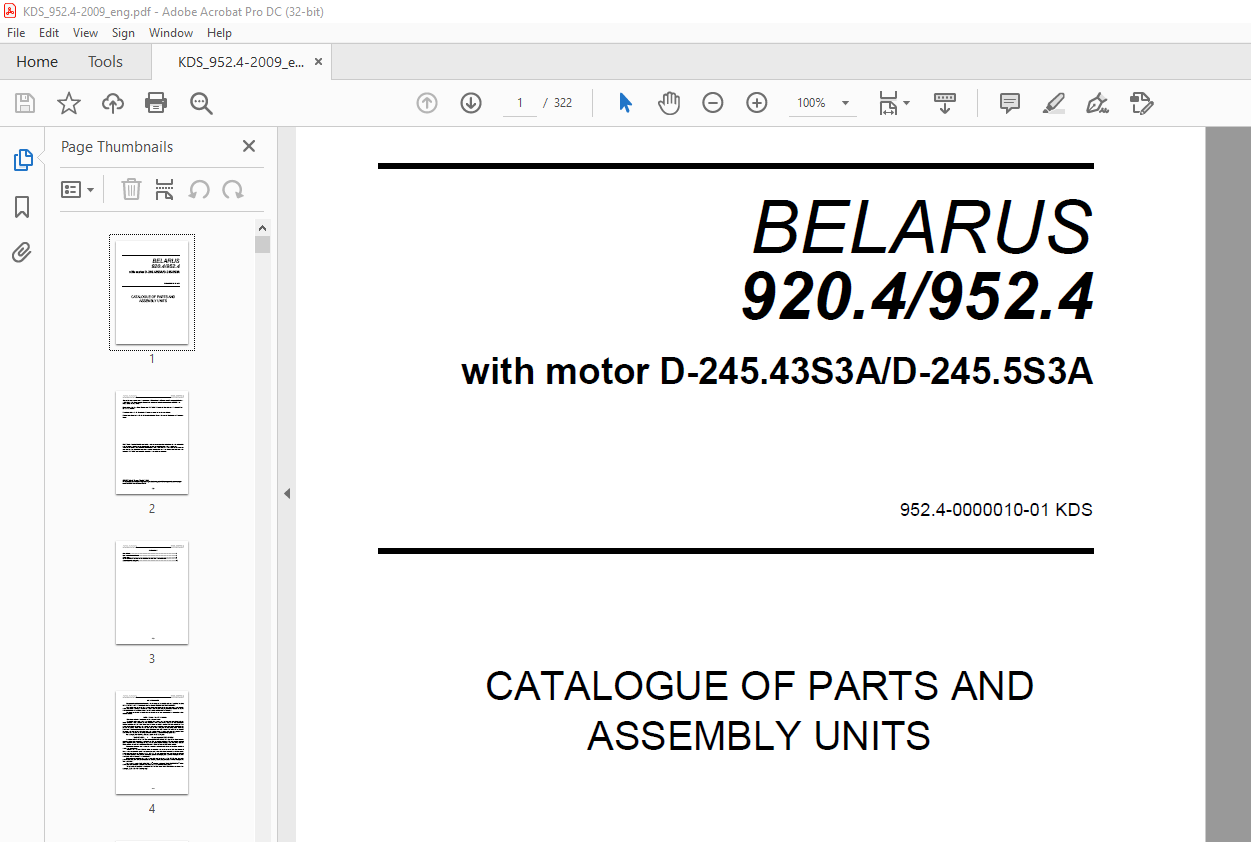1251x842 pixels.
Task: Click the '322' total page count
Action: [x=563, y=103]
